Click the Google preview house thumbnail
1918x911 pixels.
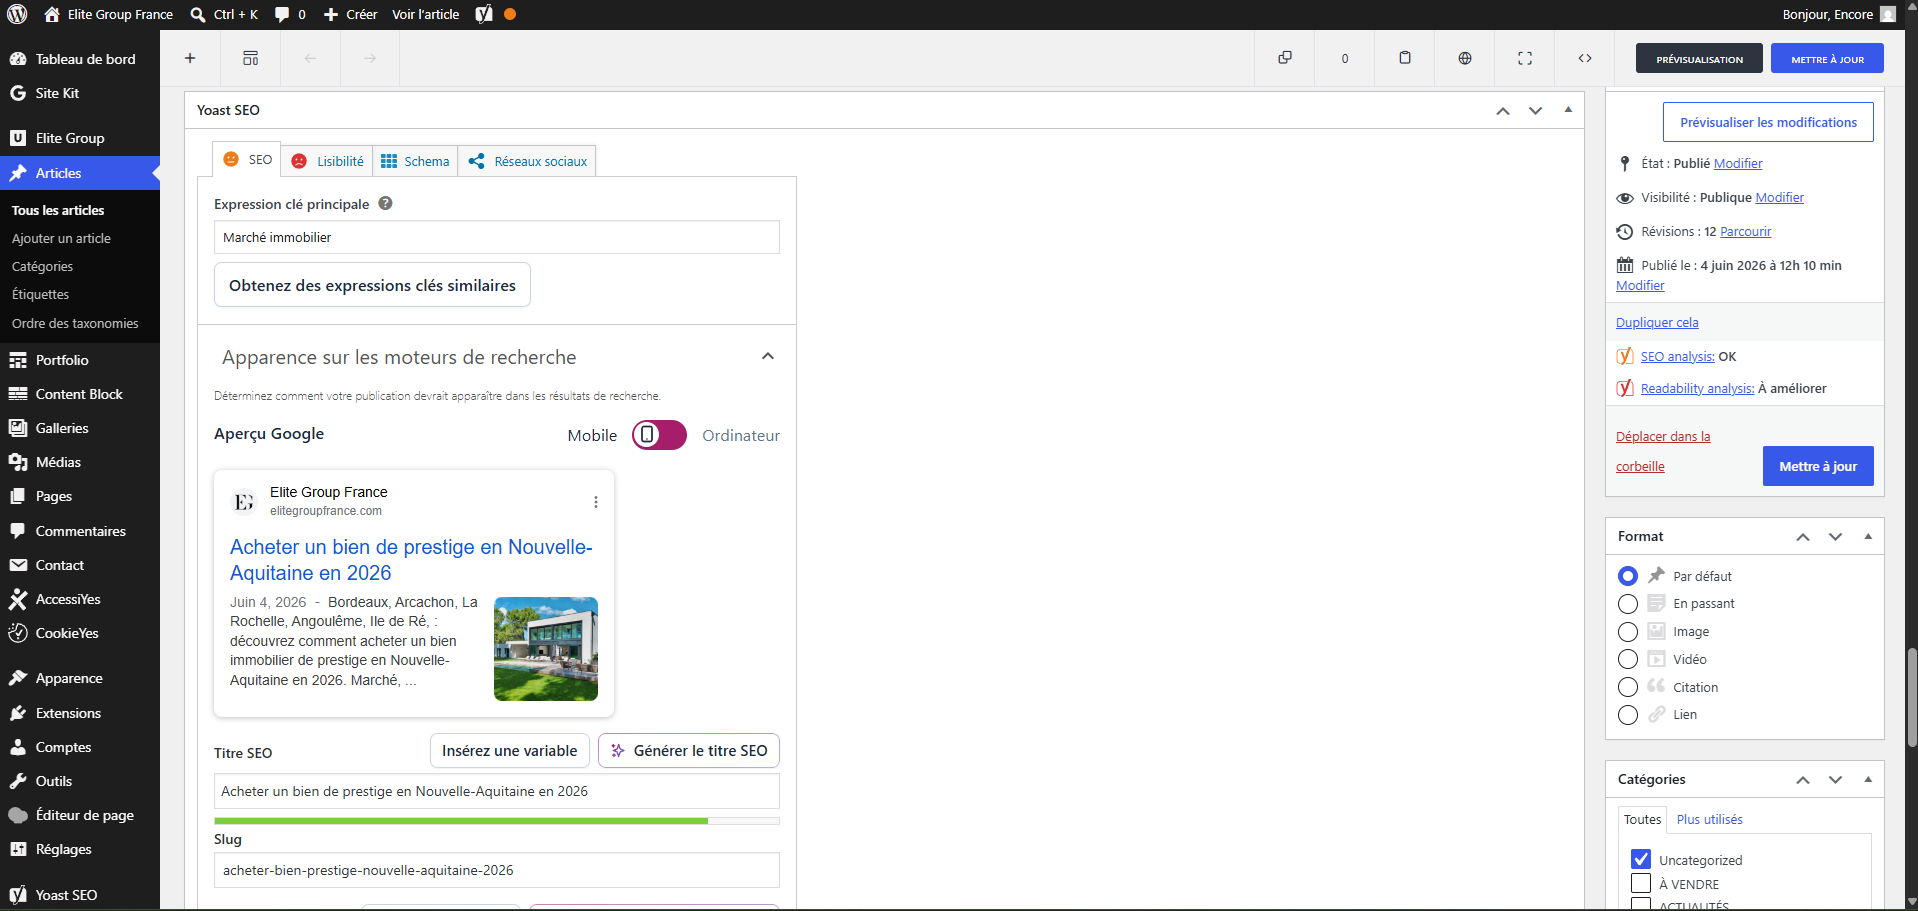tap(546, 649)
